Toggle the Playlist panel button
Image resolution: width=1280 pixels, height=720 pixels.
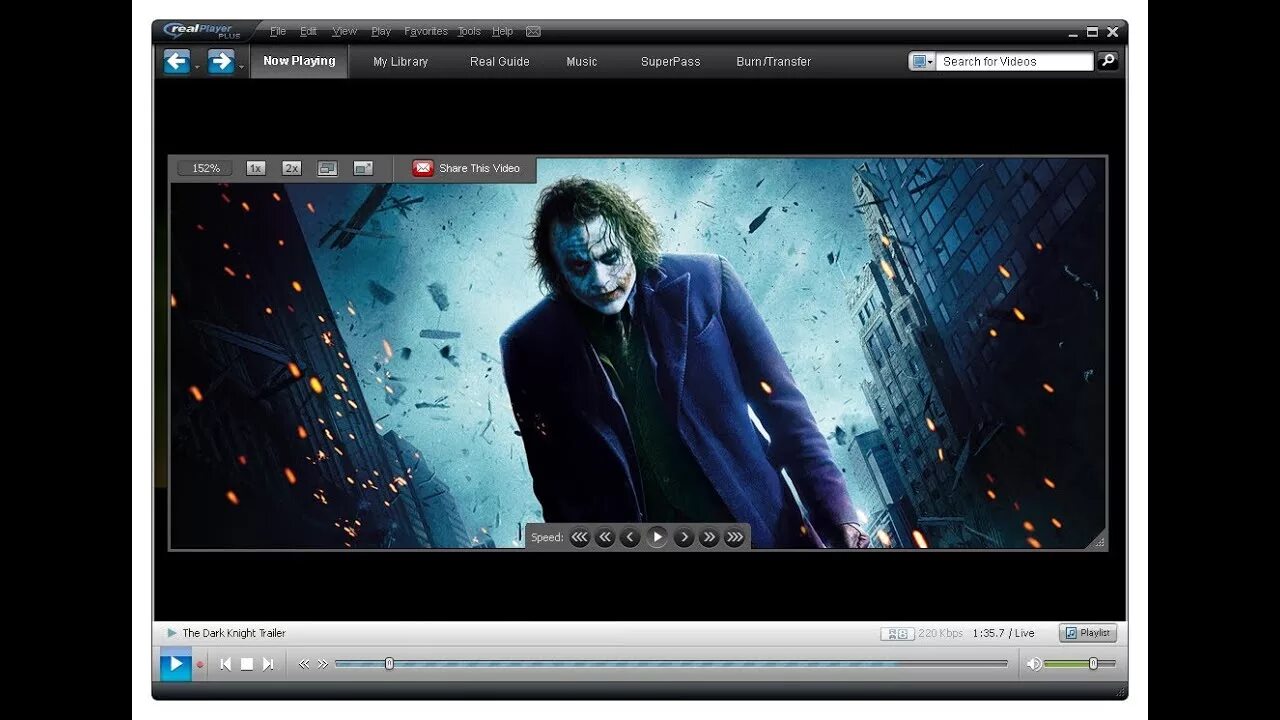(1088, 633)
